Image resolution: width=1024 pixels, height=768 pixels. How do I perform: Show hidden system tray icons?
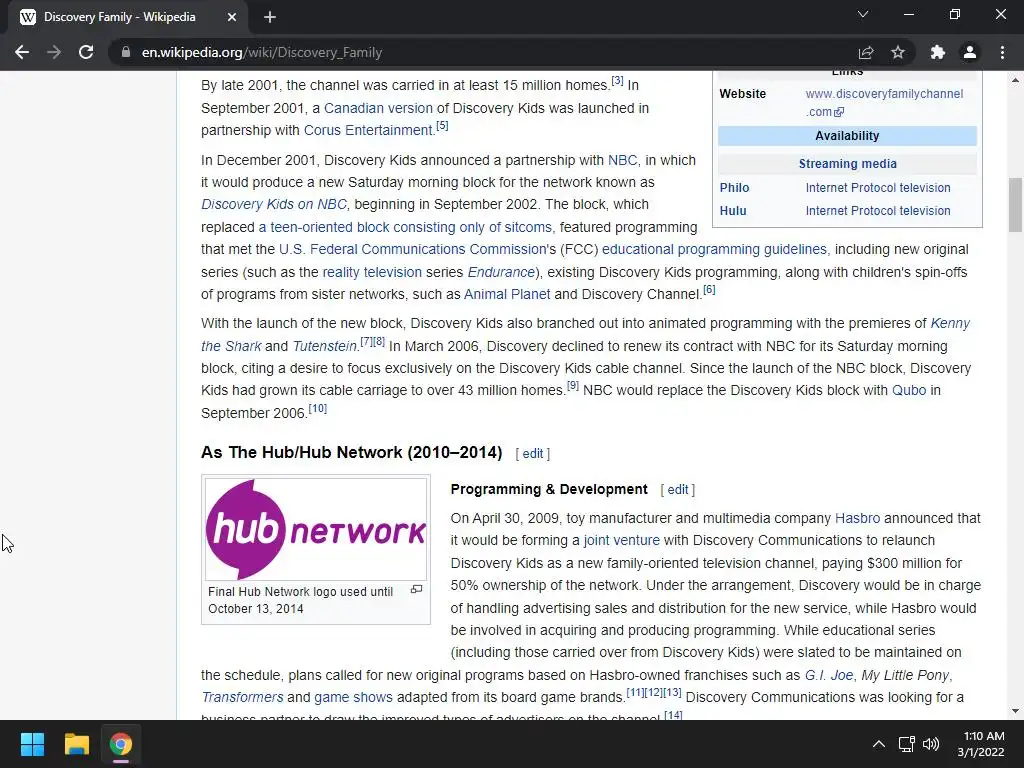pyautogui.click(x=879, y=744)
